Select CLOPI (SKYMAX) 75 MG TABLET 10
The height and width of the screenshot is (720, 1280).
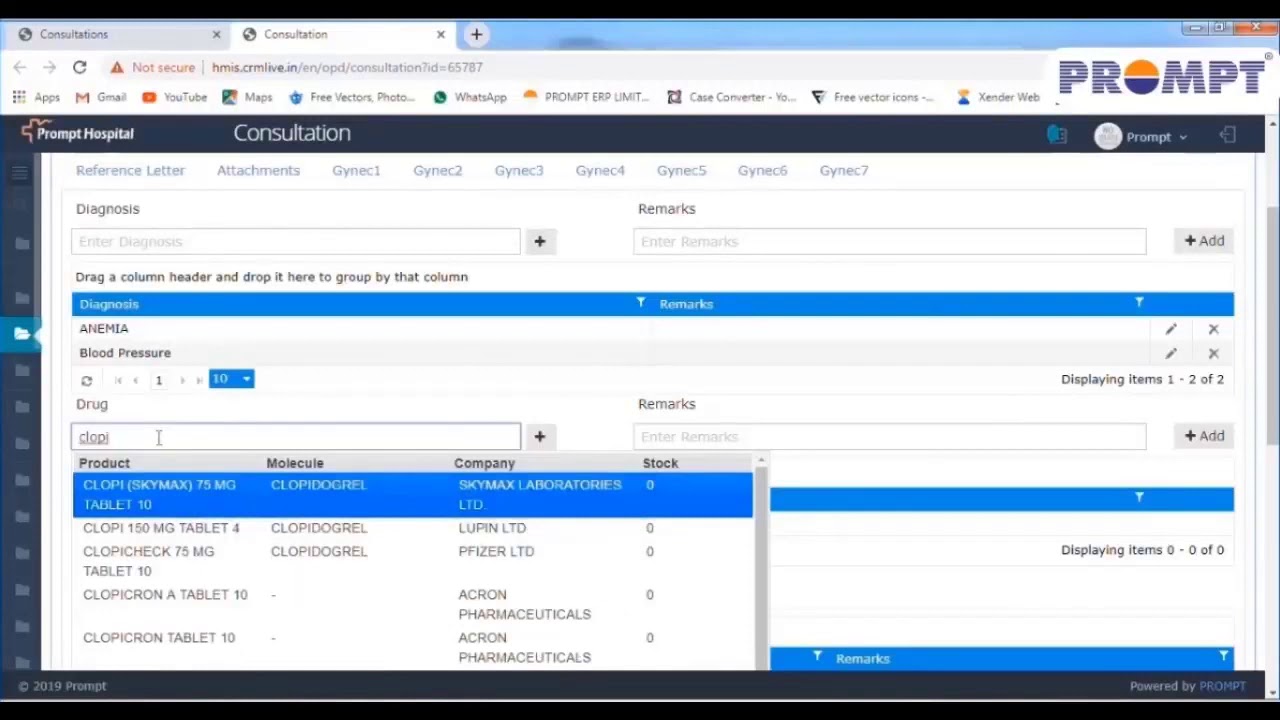[412, 495]
